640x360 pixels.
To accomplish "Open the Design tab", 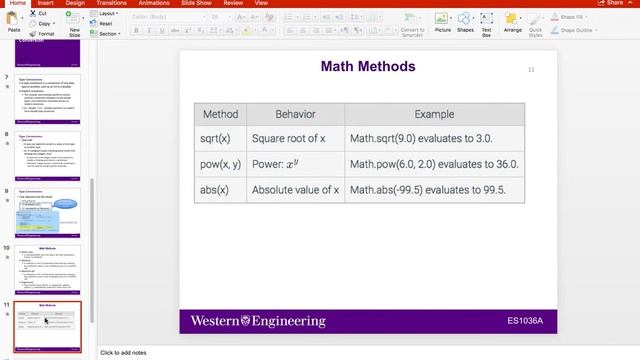I will (75, 3).
